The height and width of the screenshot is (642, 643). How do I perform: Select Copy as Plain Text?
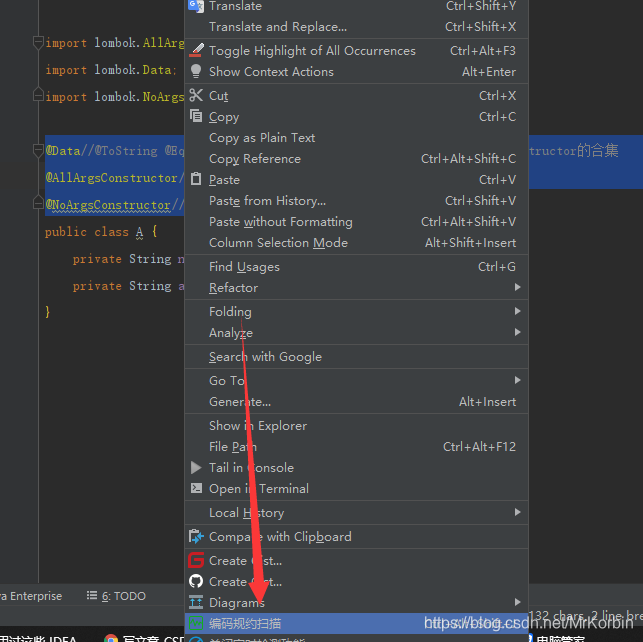coord(356,138)
